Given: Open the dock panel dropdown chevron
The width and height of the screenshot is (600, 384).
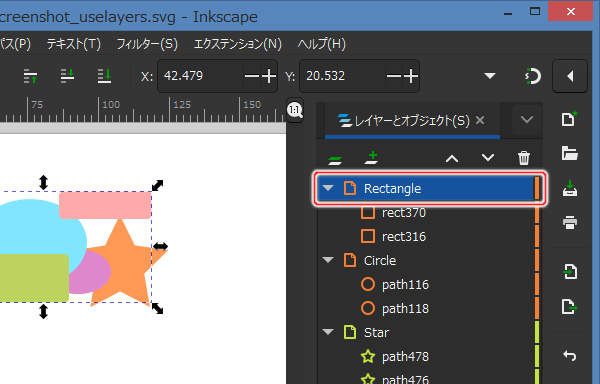Looking at the screenshot, I should (527, 120).
